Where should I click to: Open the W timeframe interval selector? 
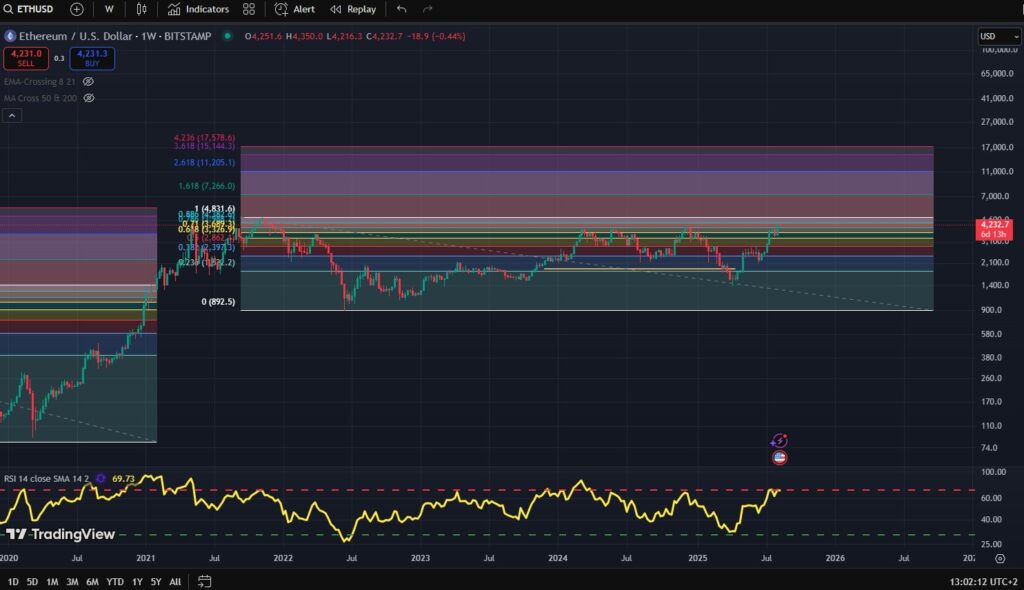coord(109,9)
